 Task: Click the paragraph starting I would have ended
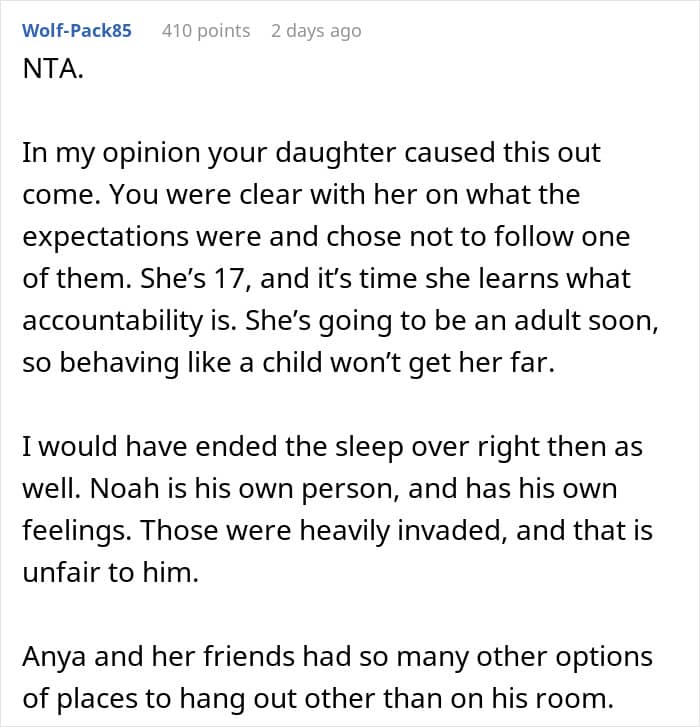[337, 509]
